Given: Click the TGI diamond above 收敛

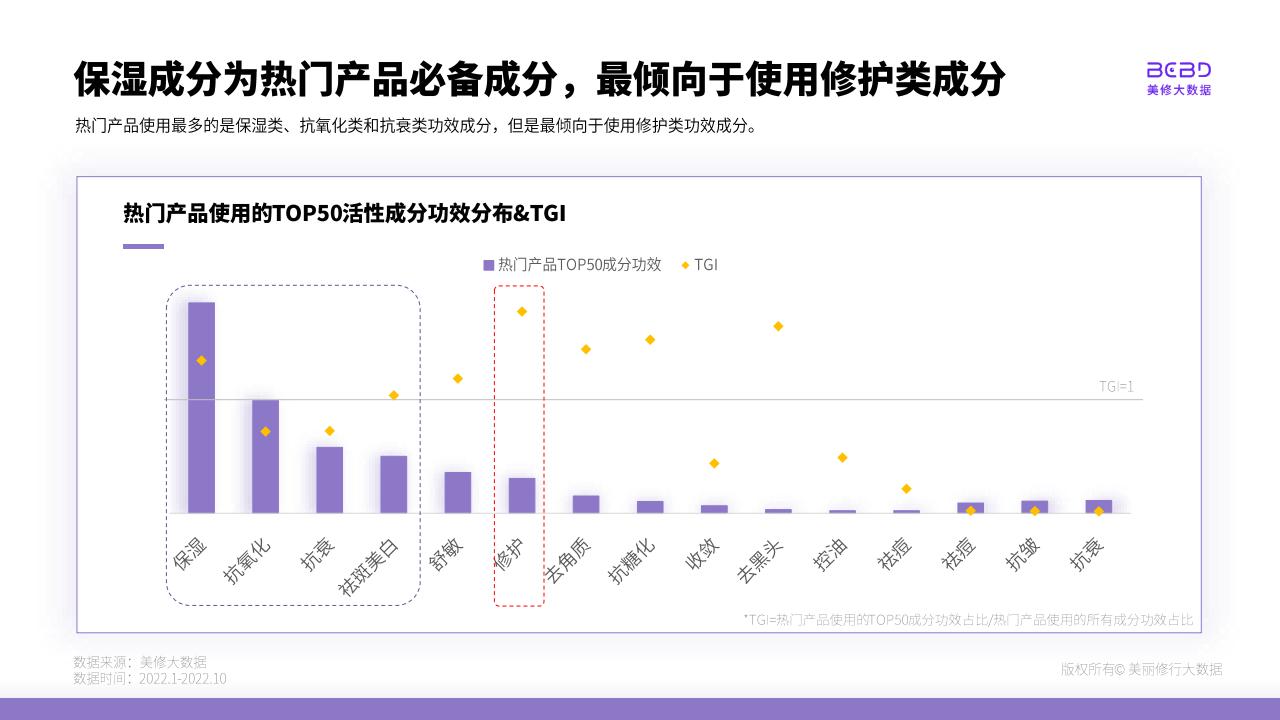Looking at the screenshot, I should point(713,463).
